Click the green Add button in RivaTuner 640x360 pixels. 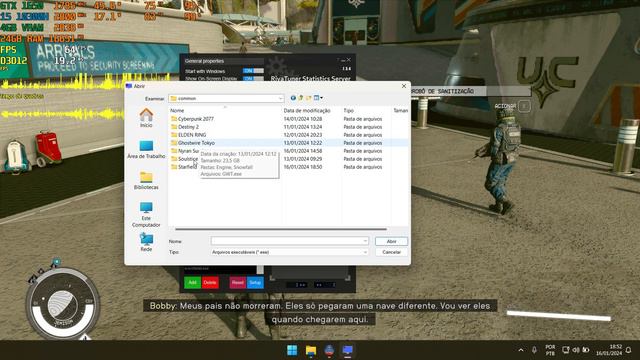click(192, 282)
